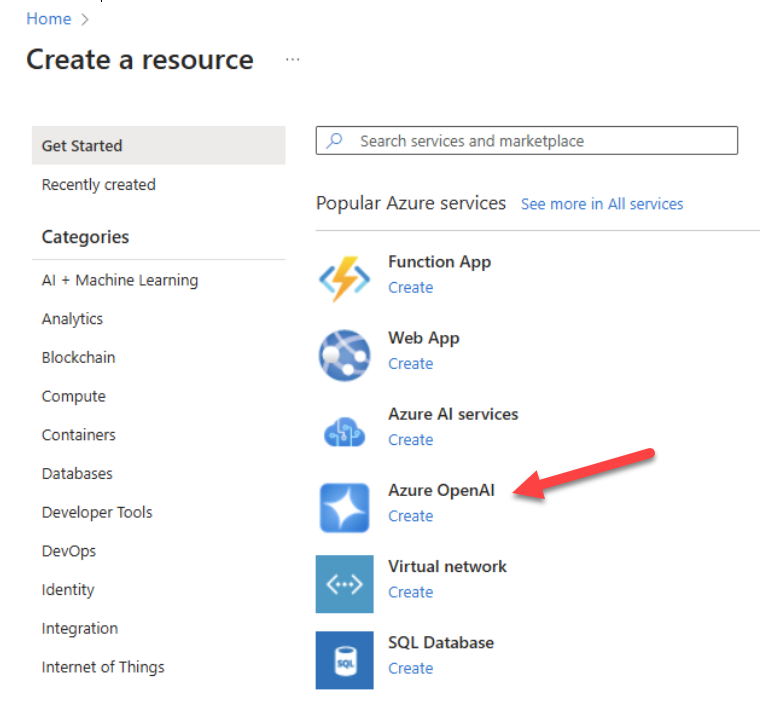
Task: Create a Function App
Action: click(x=410, y=287)
